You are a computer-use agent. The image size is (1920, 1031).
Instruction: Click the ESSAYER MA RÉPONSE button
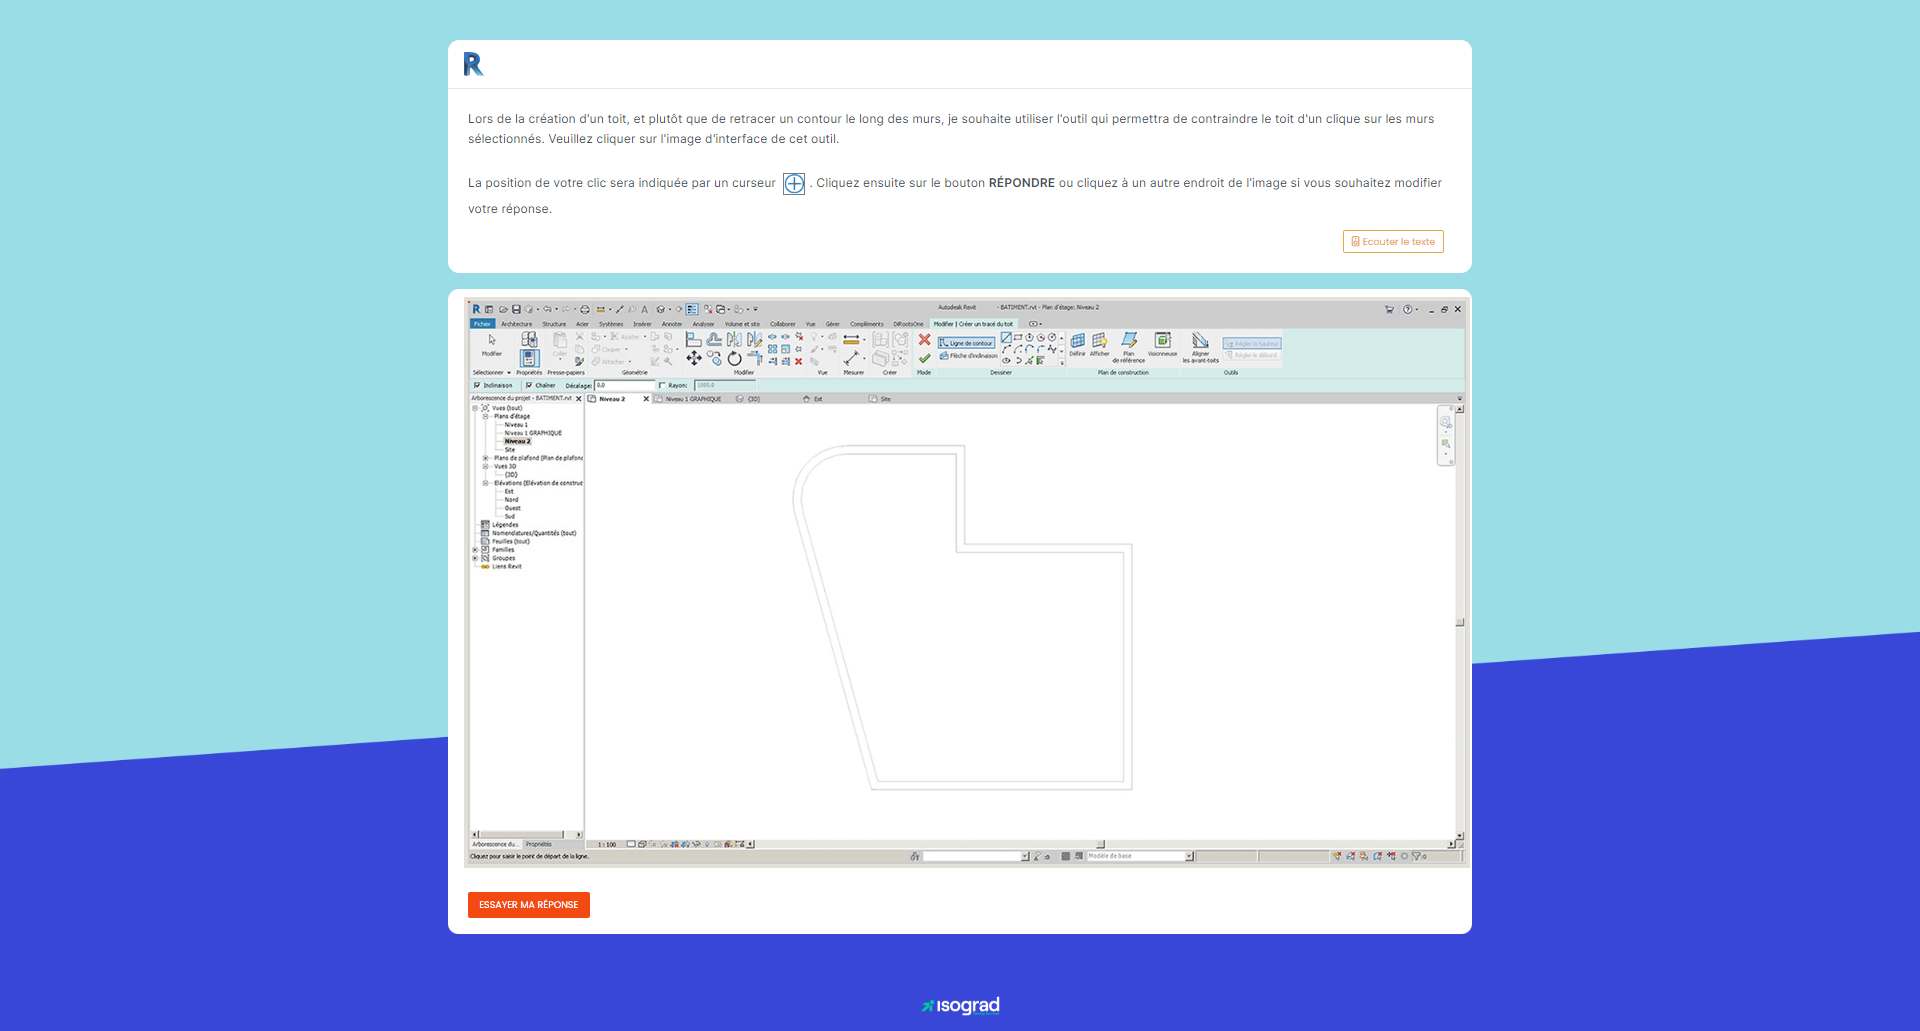point(528,905)
